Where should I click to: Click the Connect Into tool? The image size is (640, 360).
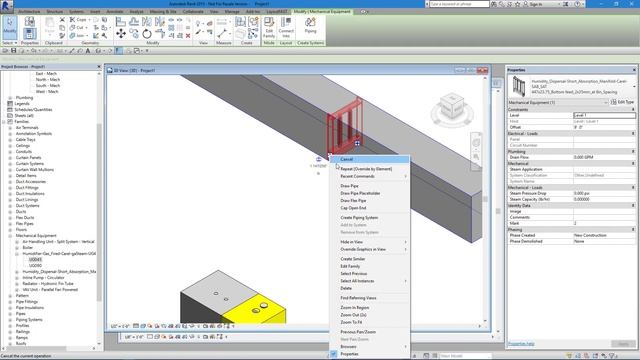[x=286, y=27]
